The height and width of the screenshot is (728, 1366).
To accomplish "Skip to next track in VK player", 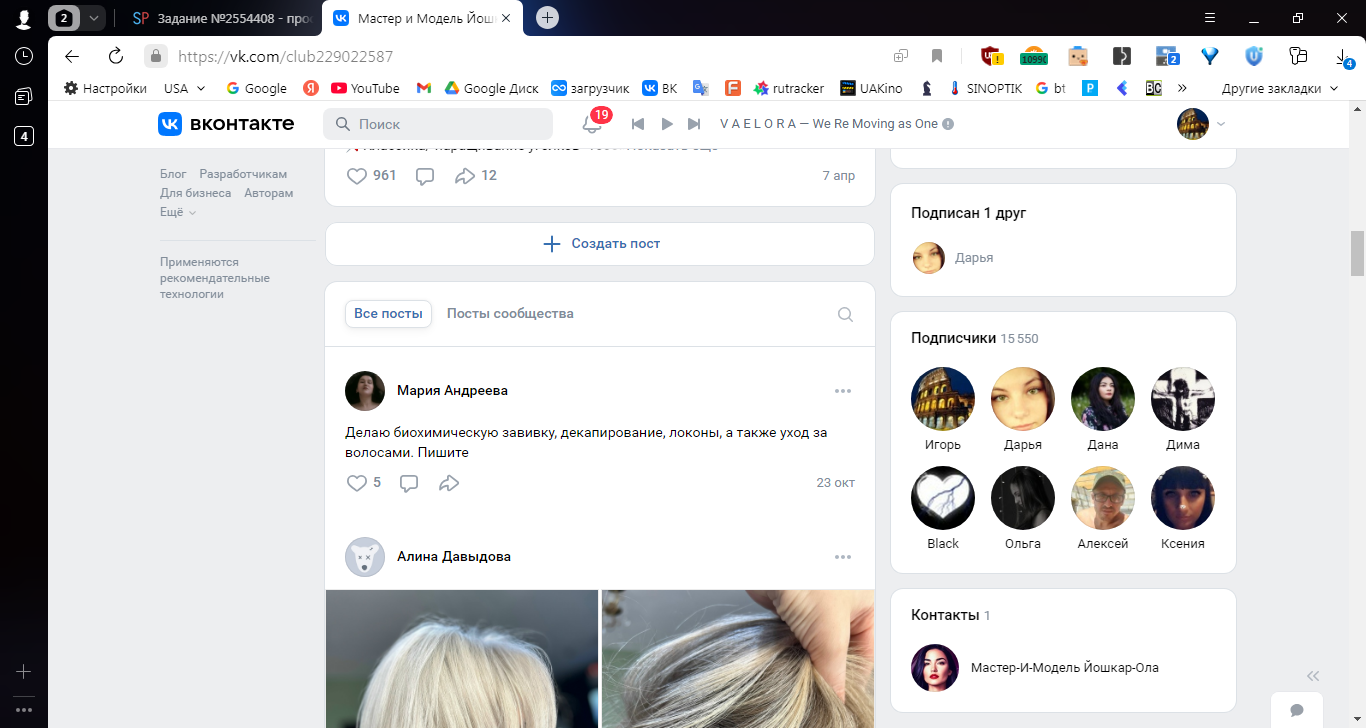I will (694, 124).
